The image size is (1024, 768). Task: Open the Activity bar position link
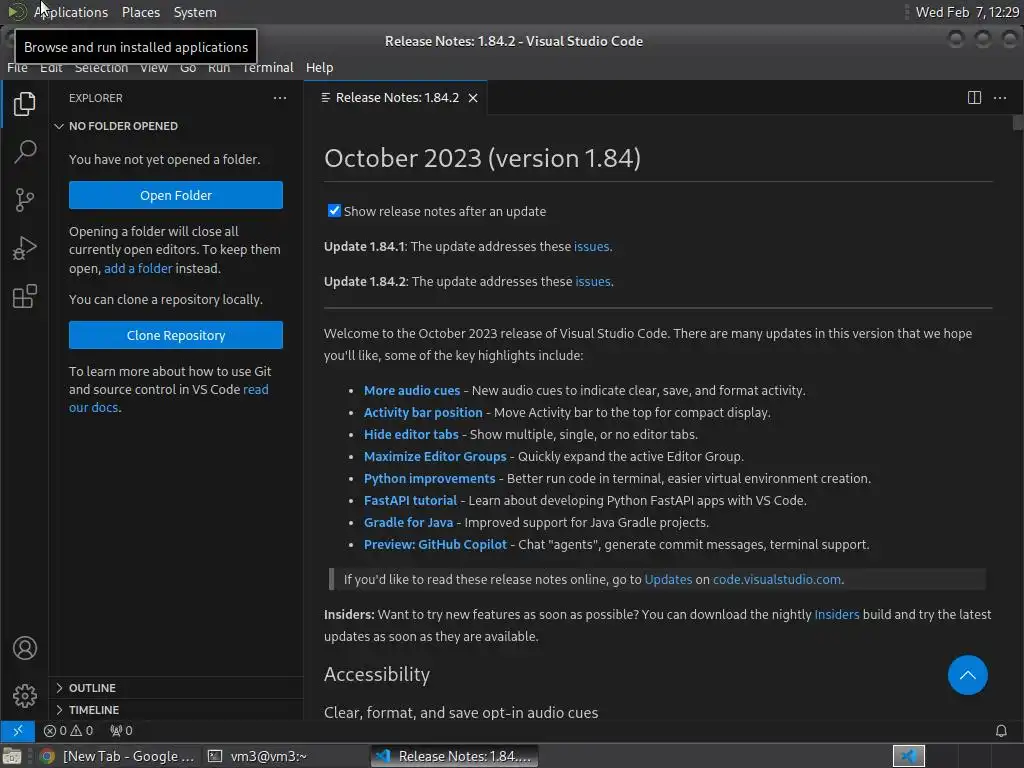tap(423, 413)
